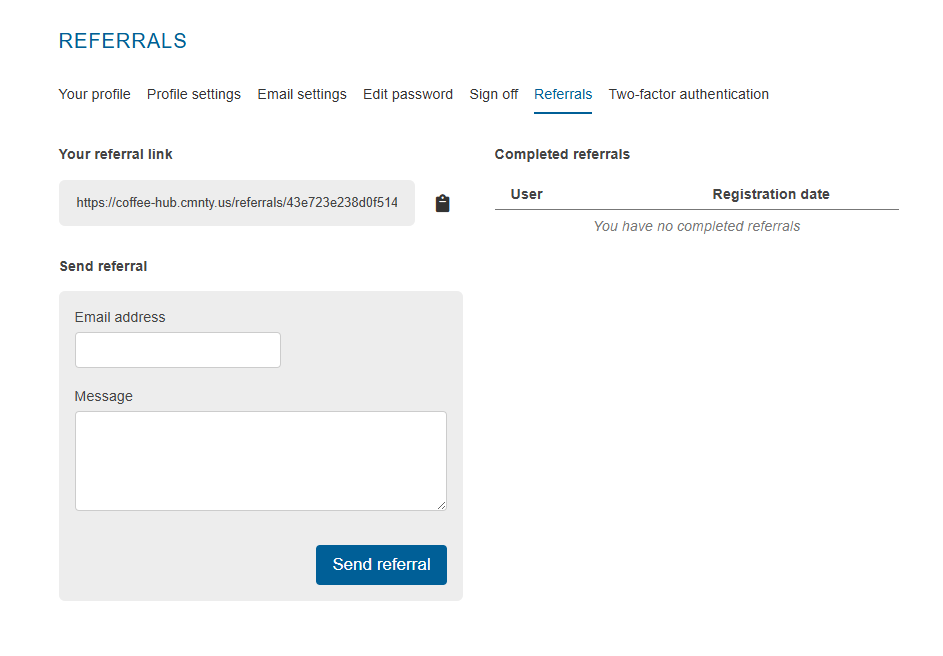Go to the Email settings tab
The image size is (943, 656).
[x=302, y=94]
